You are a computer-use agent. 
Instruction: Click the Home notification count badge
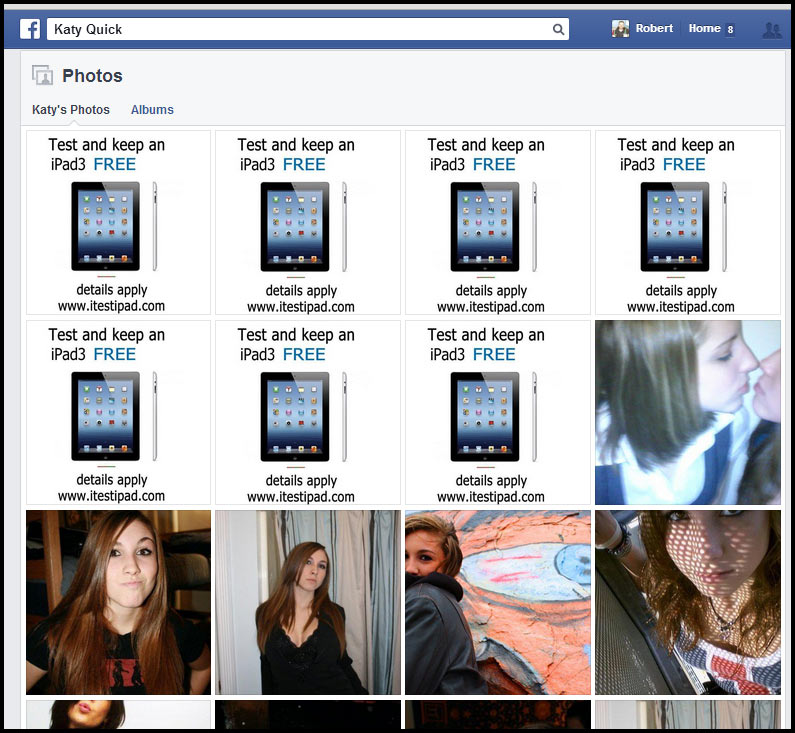tap(730, 30)
